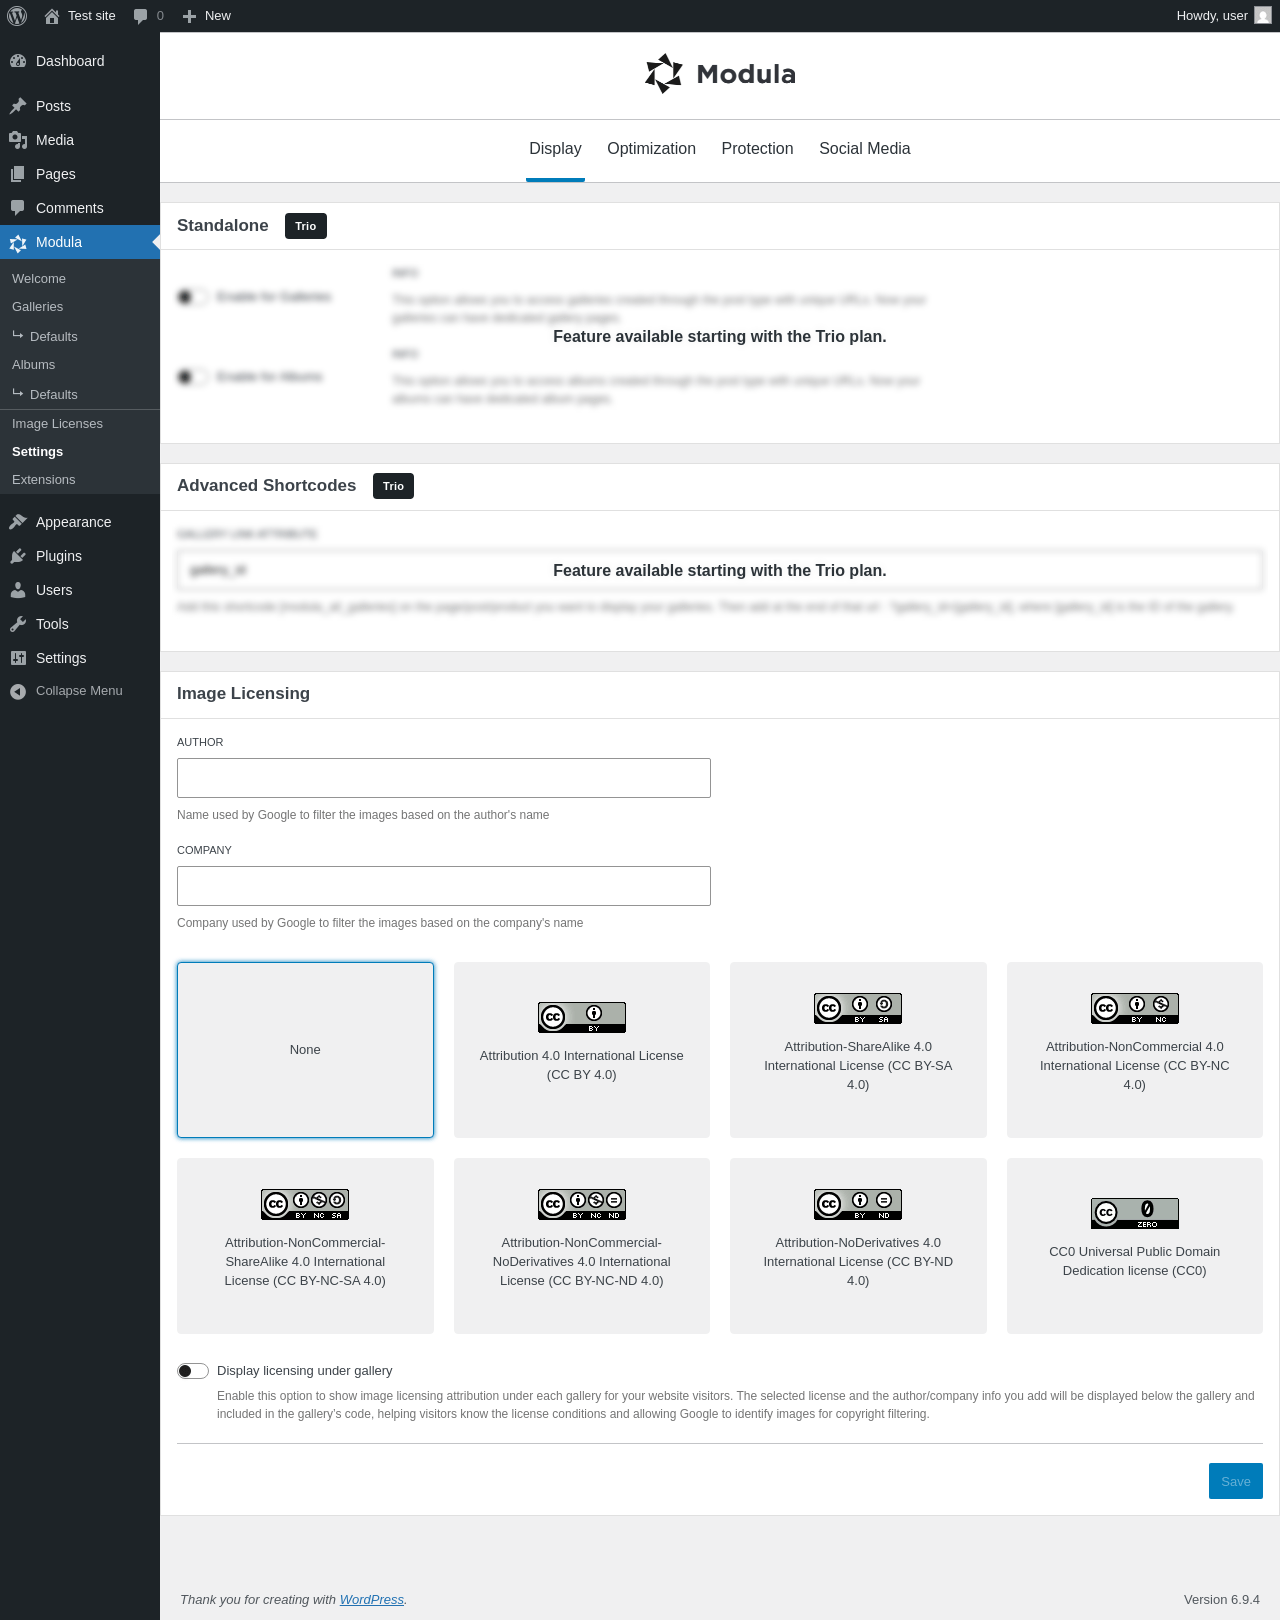Viewport: 1280px width, 1620px height.
Task: Click the Collapse Menu arrow icon
Action: coord(18,691)
